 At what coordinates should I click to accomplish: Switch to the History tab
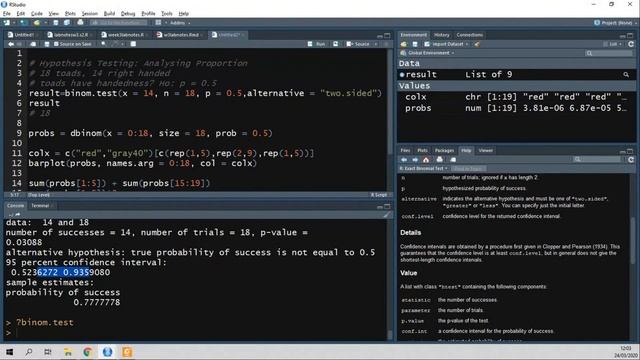tap(441, 35)
